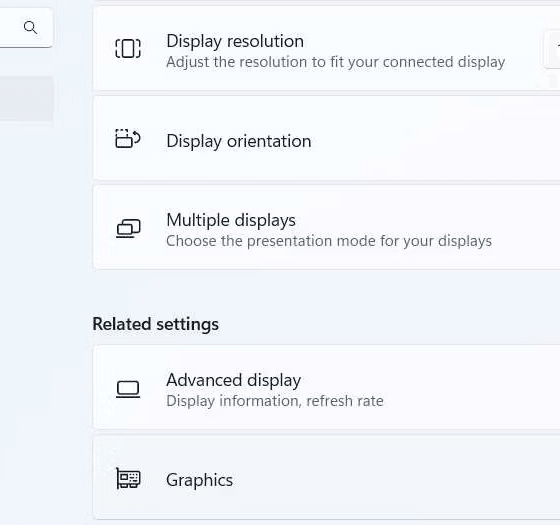Click the magnifying glass search icon
The image size is (560, 525).
[x=30, y=28]
